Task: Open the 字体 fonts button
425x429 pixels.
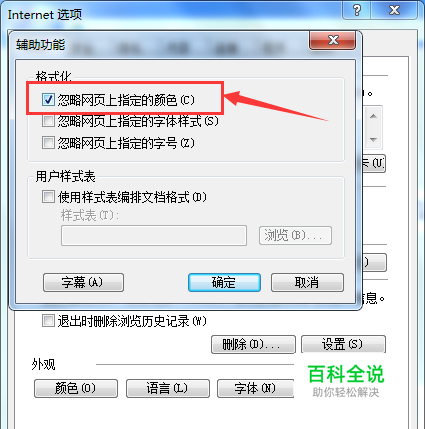Action: tap(256, 388)
